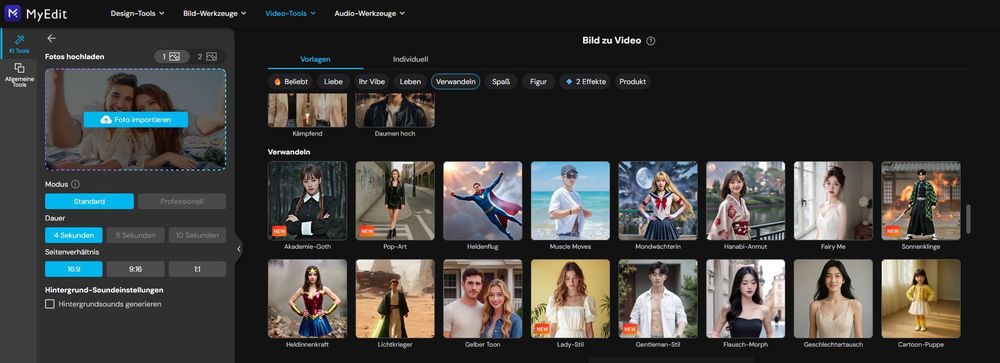Pick the Kämpfend template
The width and height of the screenshot is (1000, 363).
point(307,110)
